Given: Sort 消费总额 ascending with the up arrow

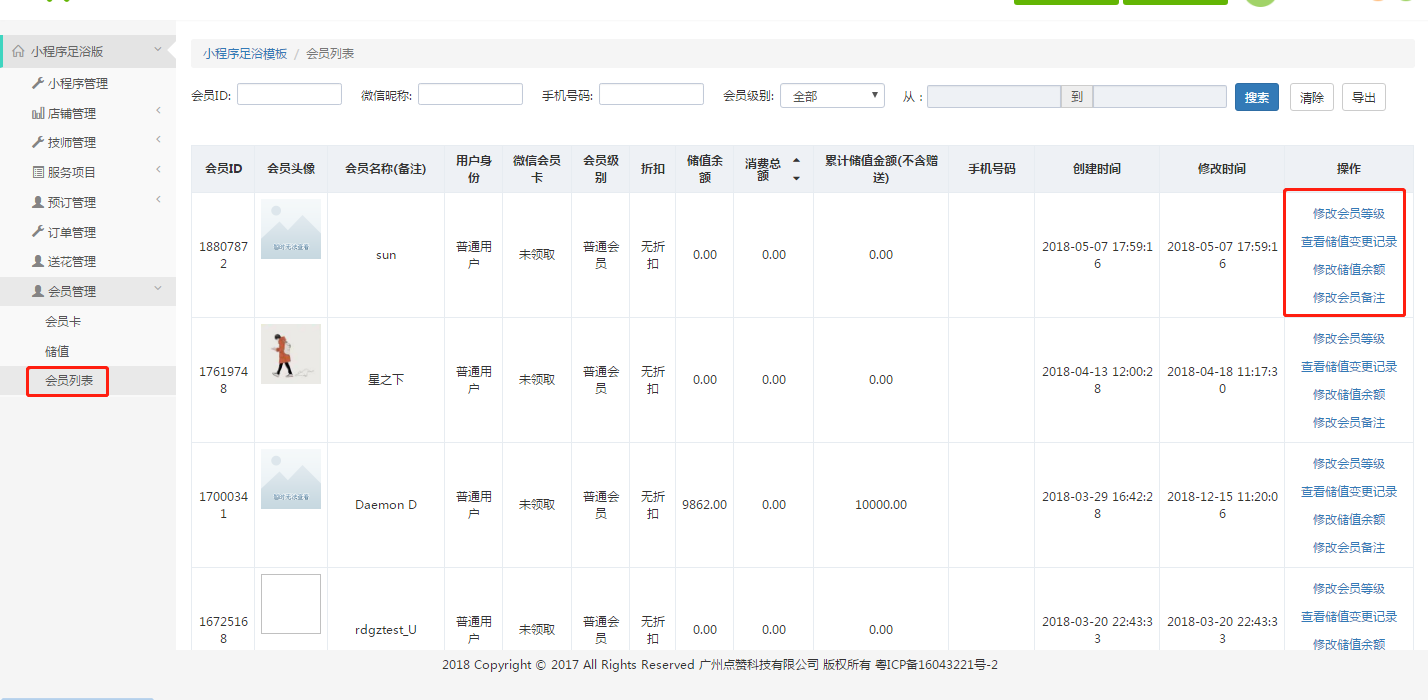Looking at the screenshot, I should 796,161.
